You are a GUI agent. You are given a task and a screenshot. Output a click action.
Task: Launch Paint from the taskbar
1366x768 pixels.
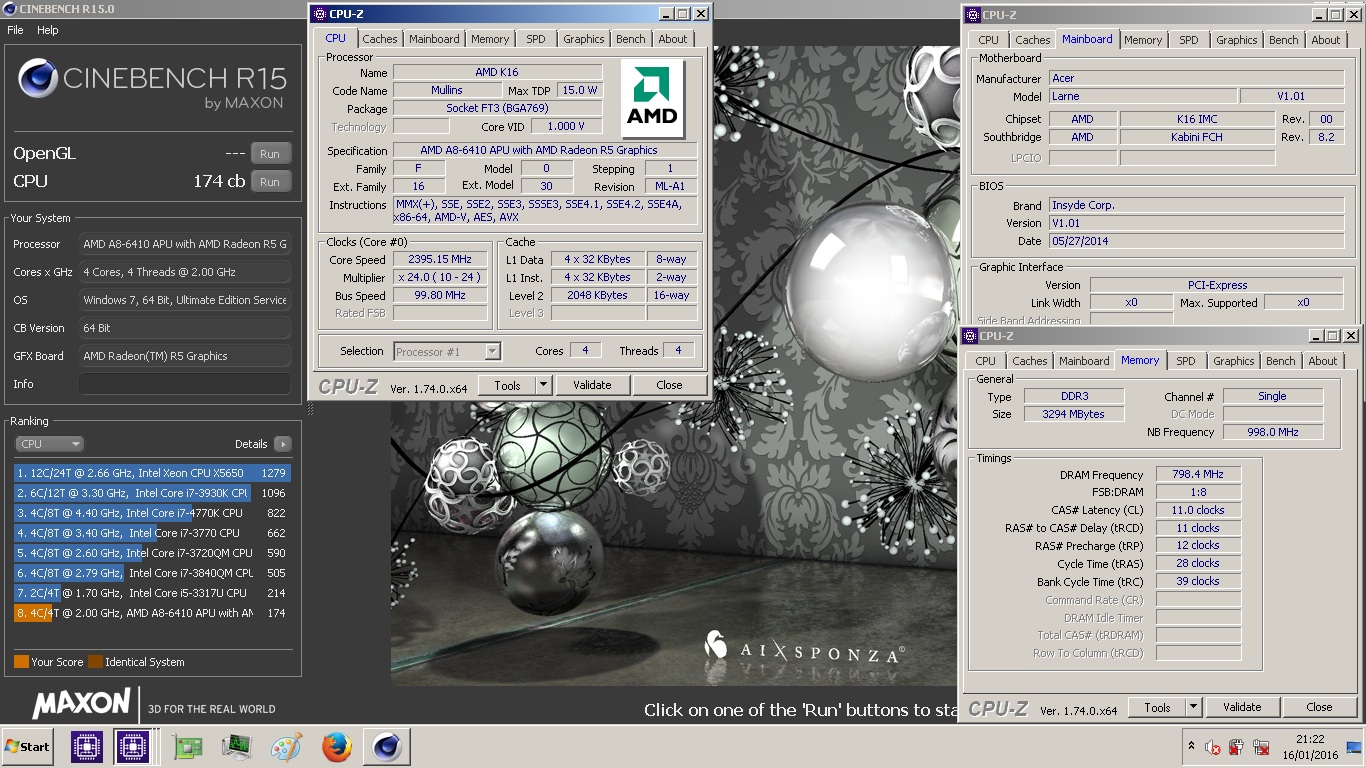[287, 747]
